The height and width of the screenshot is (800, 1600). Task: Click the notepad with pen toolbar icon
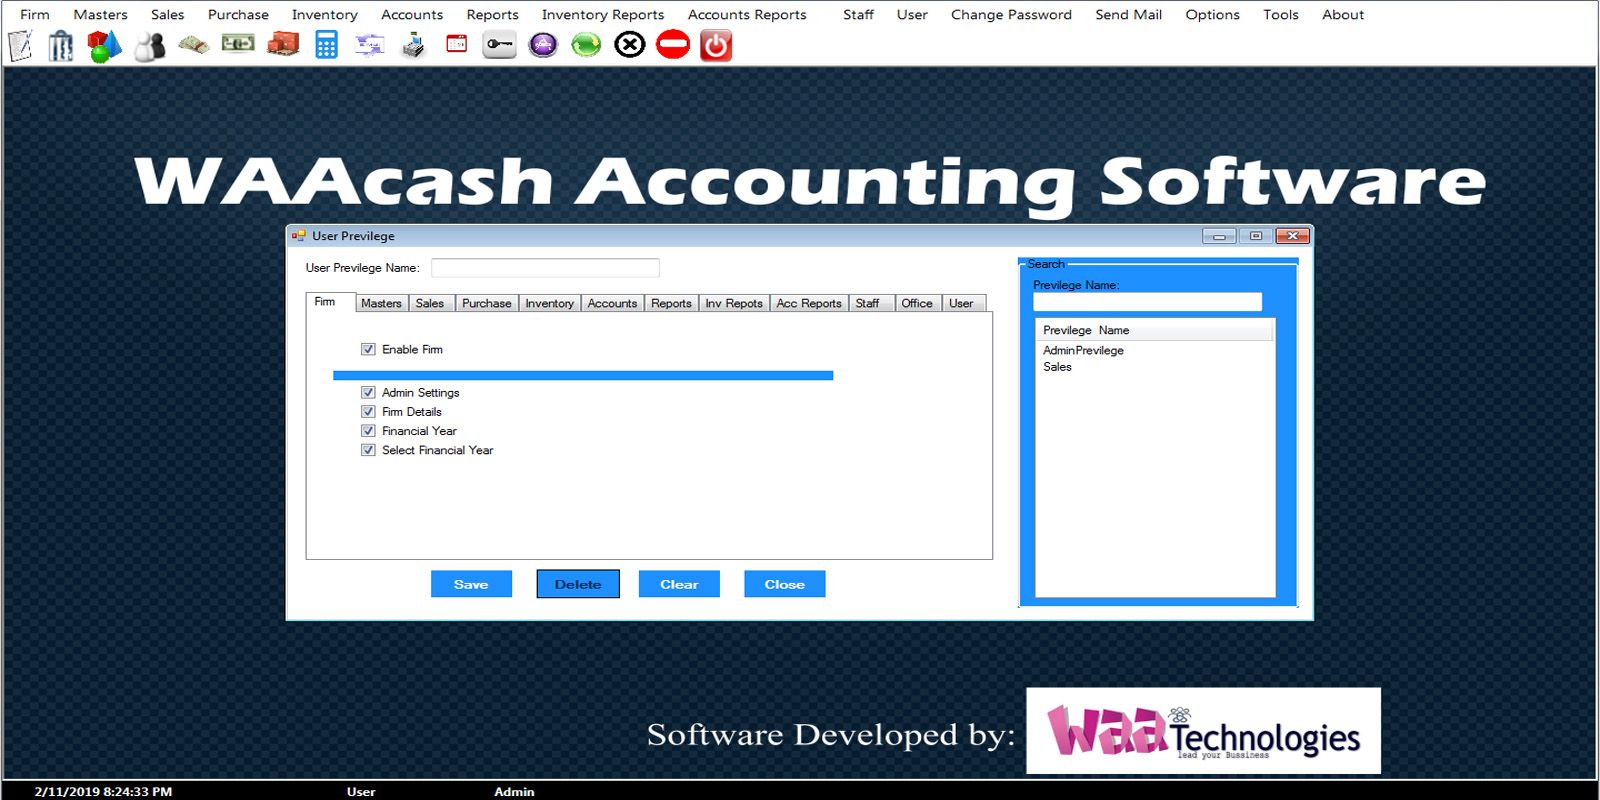coord(21,45)
